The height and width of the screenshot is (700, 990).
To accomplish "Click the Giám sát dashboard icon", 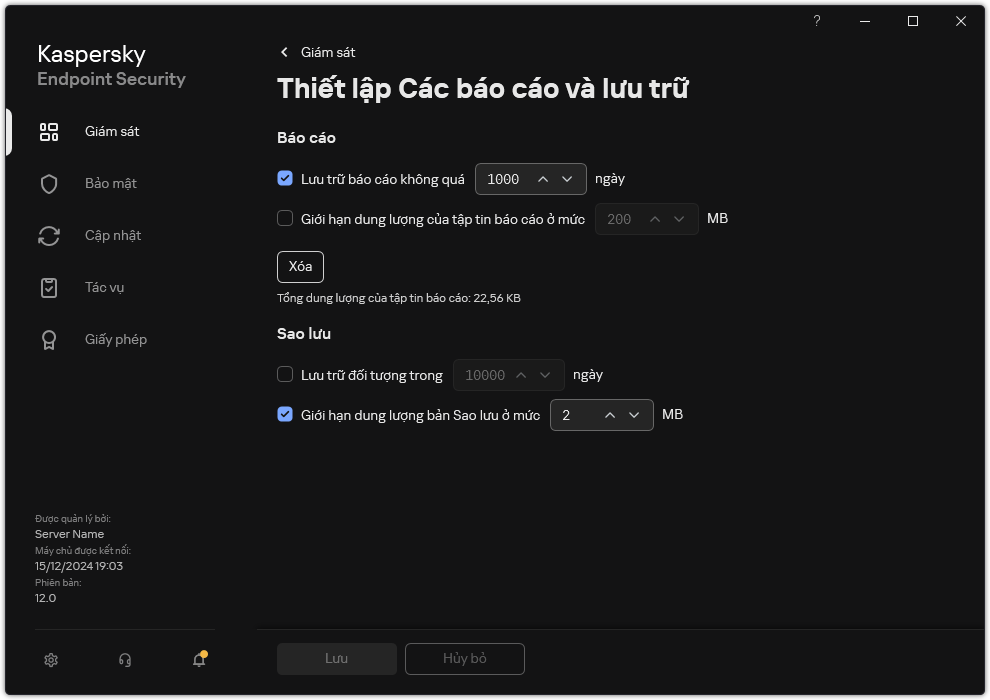I will click(49, 132).
